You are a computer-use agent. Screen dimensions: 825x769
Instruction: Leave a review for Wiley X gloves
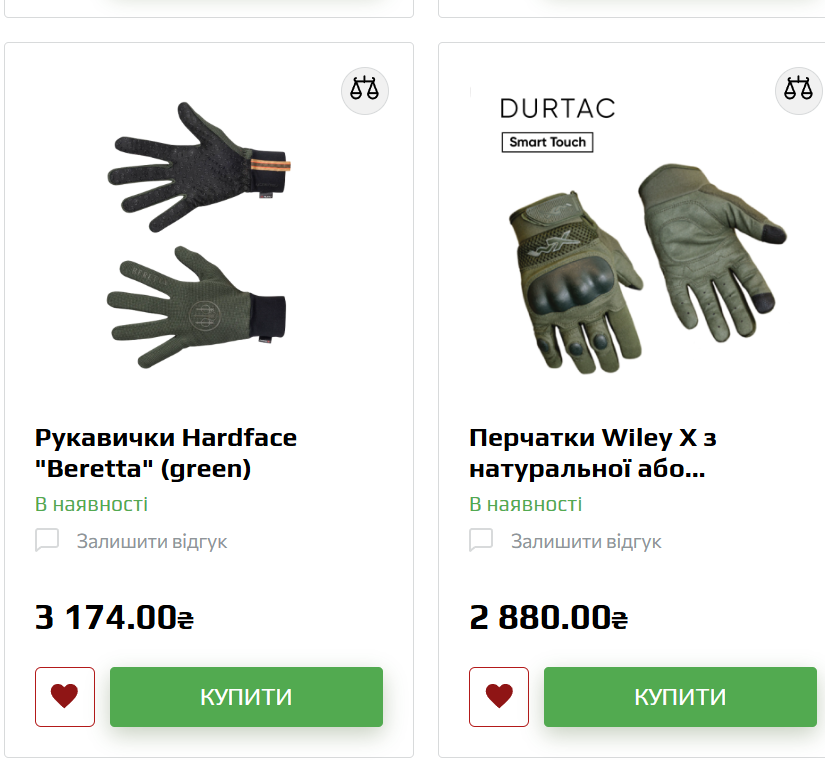tap(586, 541)
